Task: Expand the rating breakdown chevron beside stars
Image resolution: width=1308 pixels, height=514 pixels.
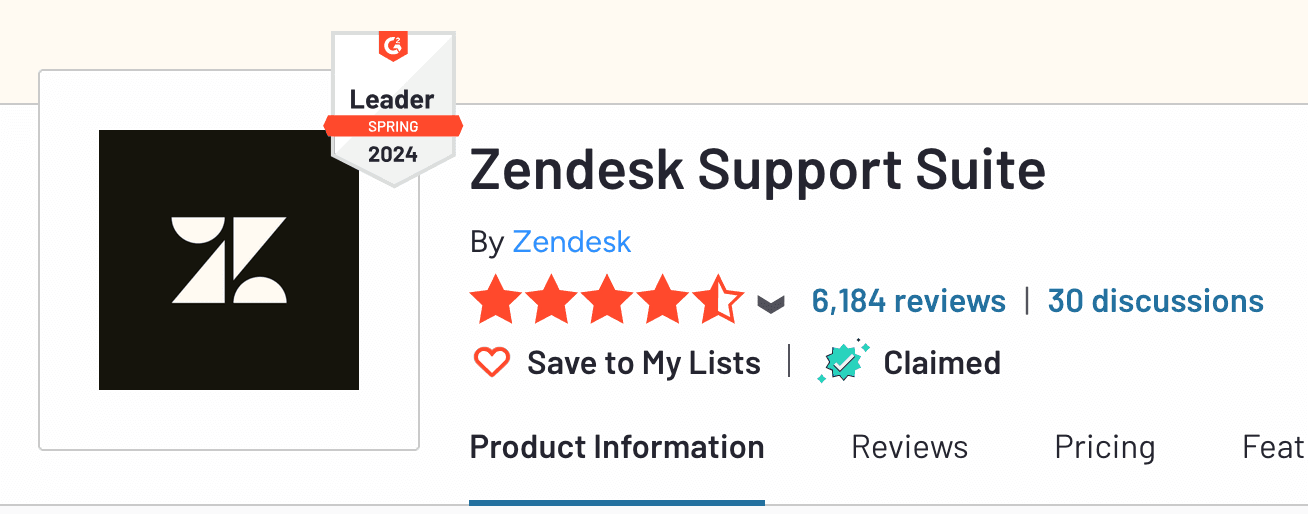Action: (770, 303)
